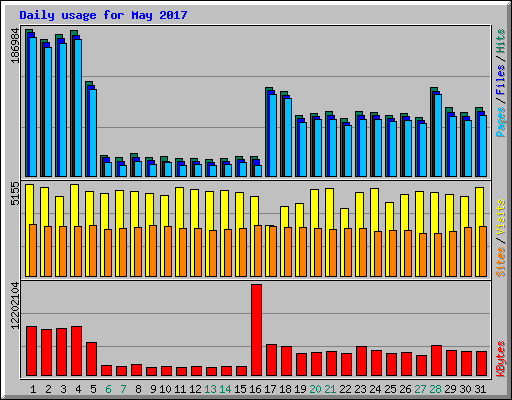Click the green day 28 axis label
This screenshot has width=512, height=400.
point(435,389)
